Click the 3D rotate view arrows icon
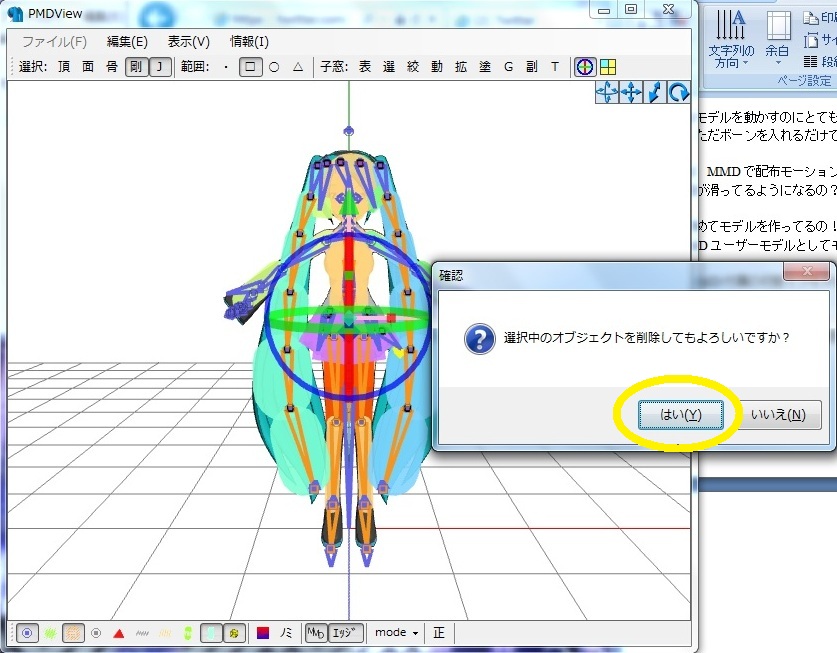 click(607, 93)
